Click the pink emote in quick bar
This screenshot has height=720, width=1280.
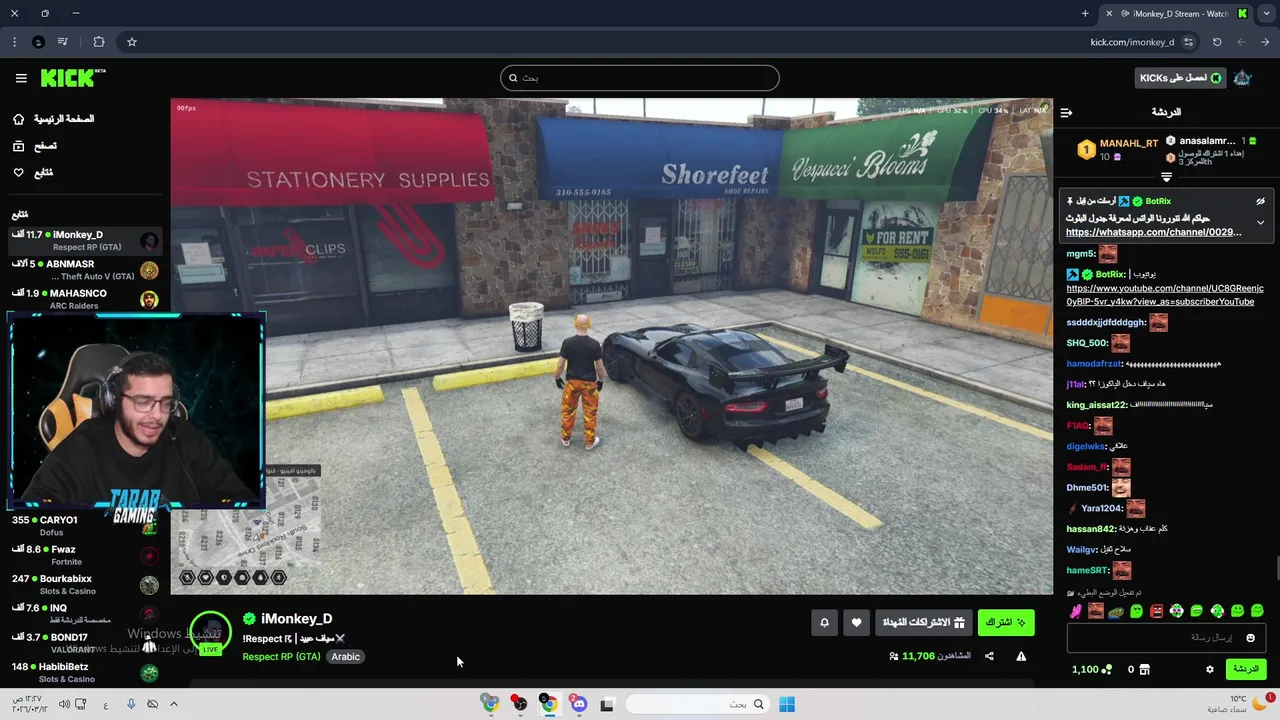click(x=1076, y=611)
